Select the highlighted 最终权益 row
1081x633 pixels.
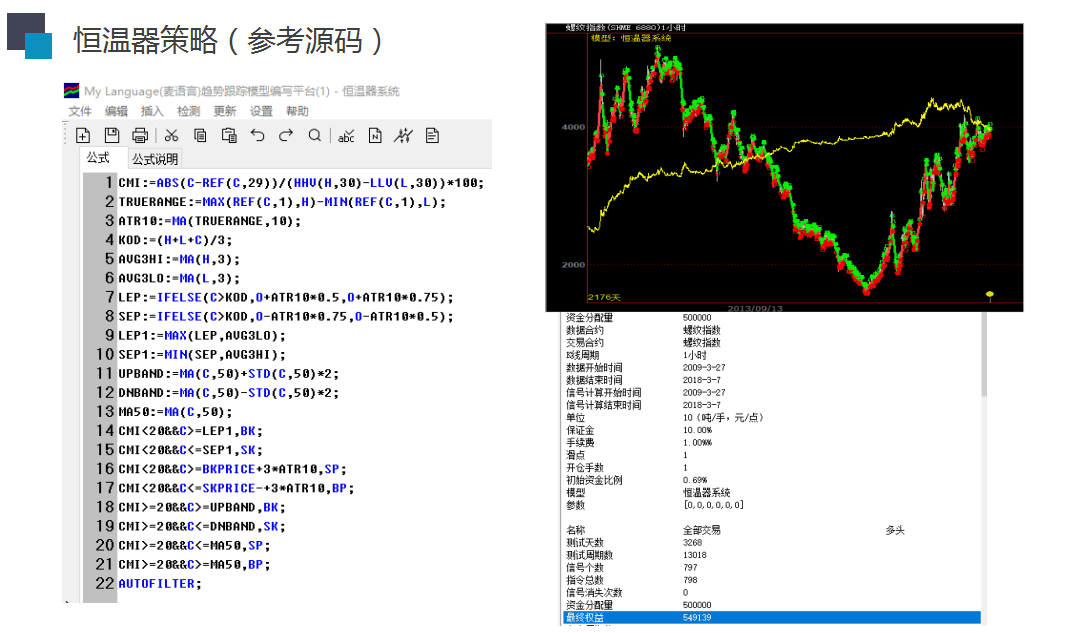point(772,617)
